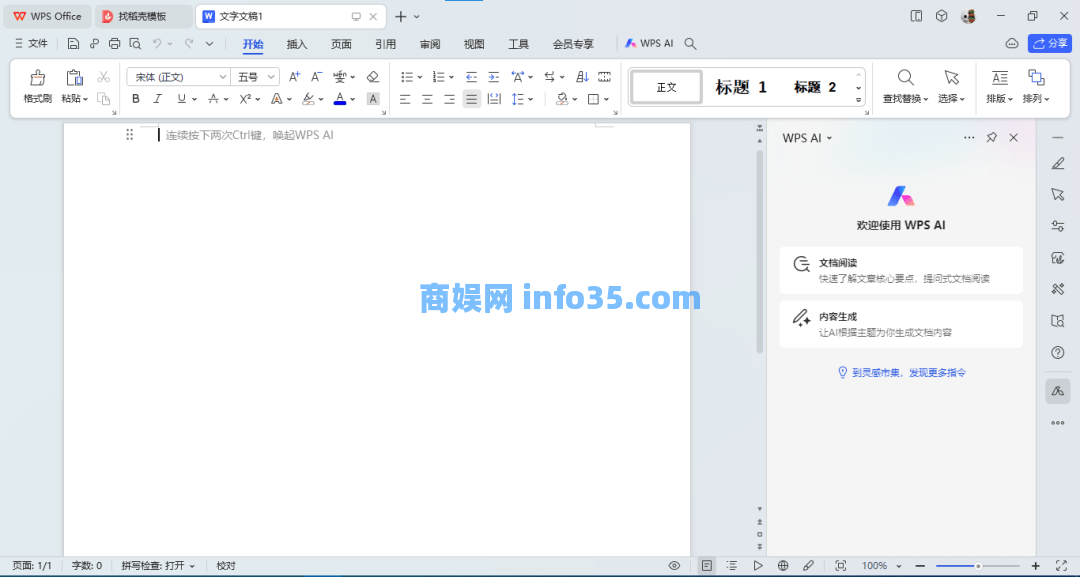The width and height of the screenshot is (1080, 577).
Task: Choose Content Generation (内容生成) in WPS AI panel
Action: 901,324
